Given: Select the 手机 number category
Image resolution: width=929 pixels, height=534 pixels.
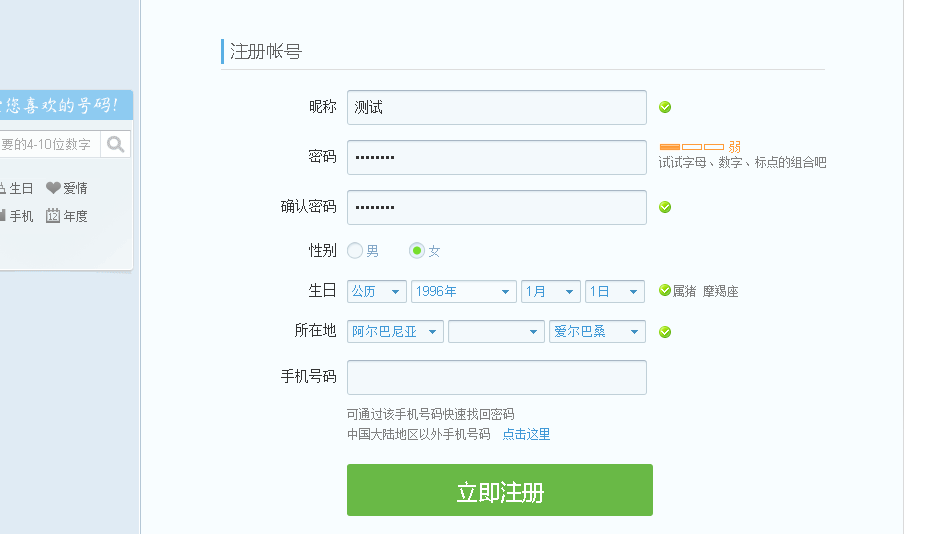Looking at the screenshot, I should [20, 215].
